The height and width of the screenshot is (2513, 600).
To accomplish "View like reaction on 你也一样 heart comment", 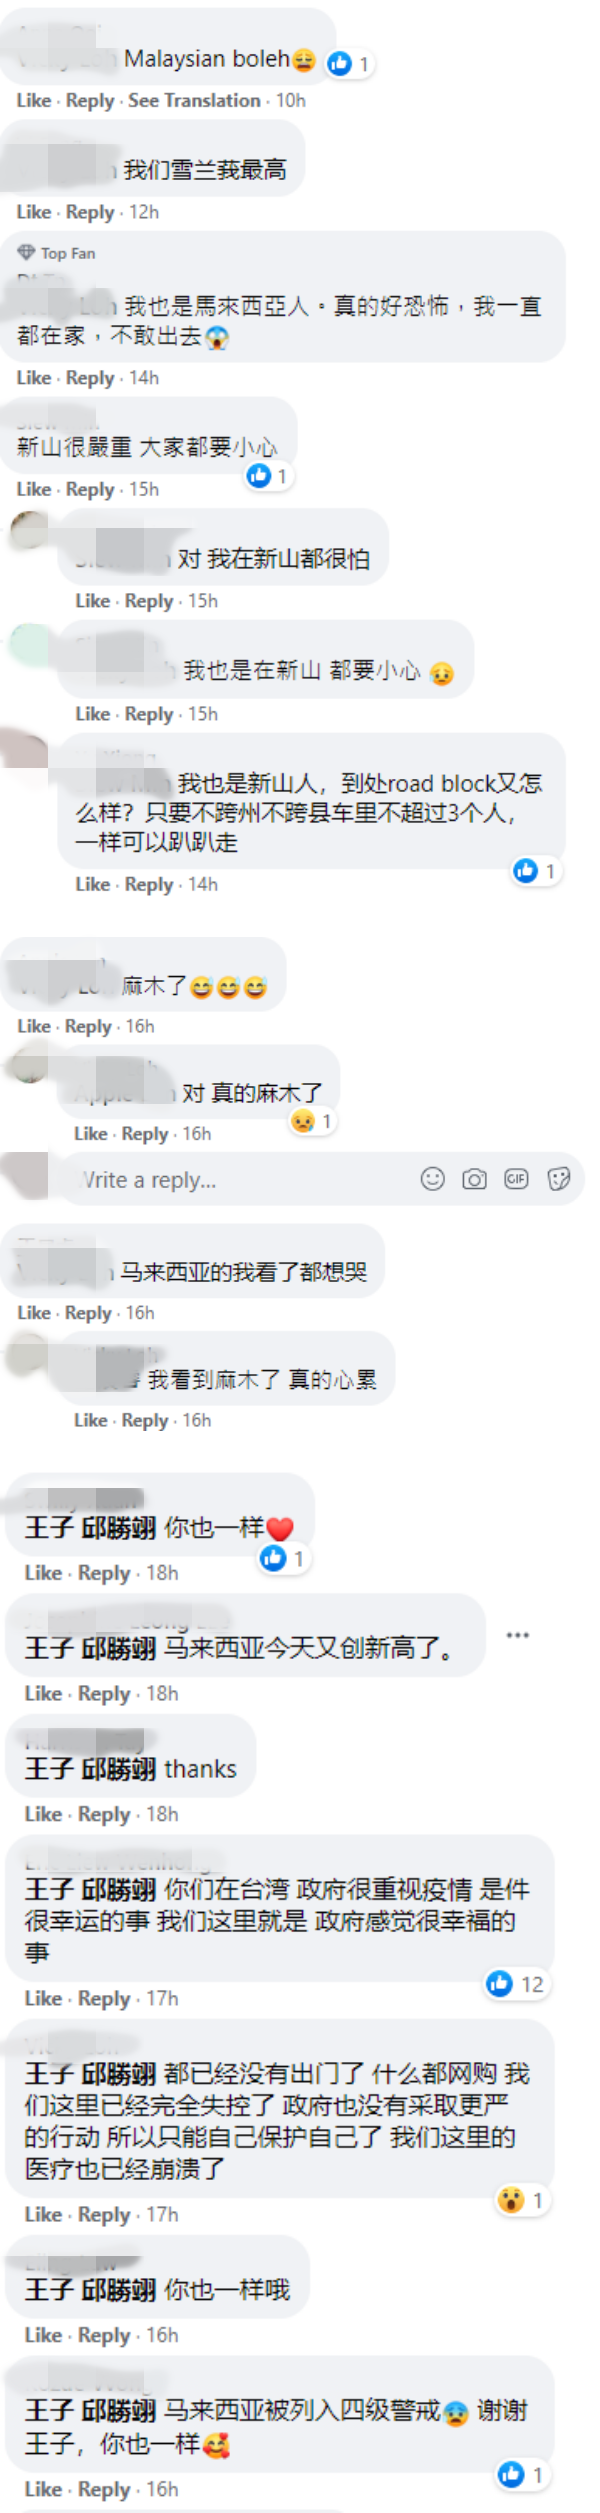I will (x=283, y=1558).
